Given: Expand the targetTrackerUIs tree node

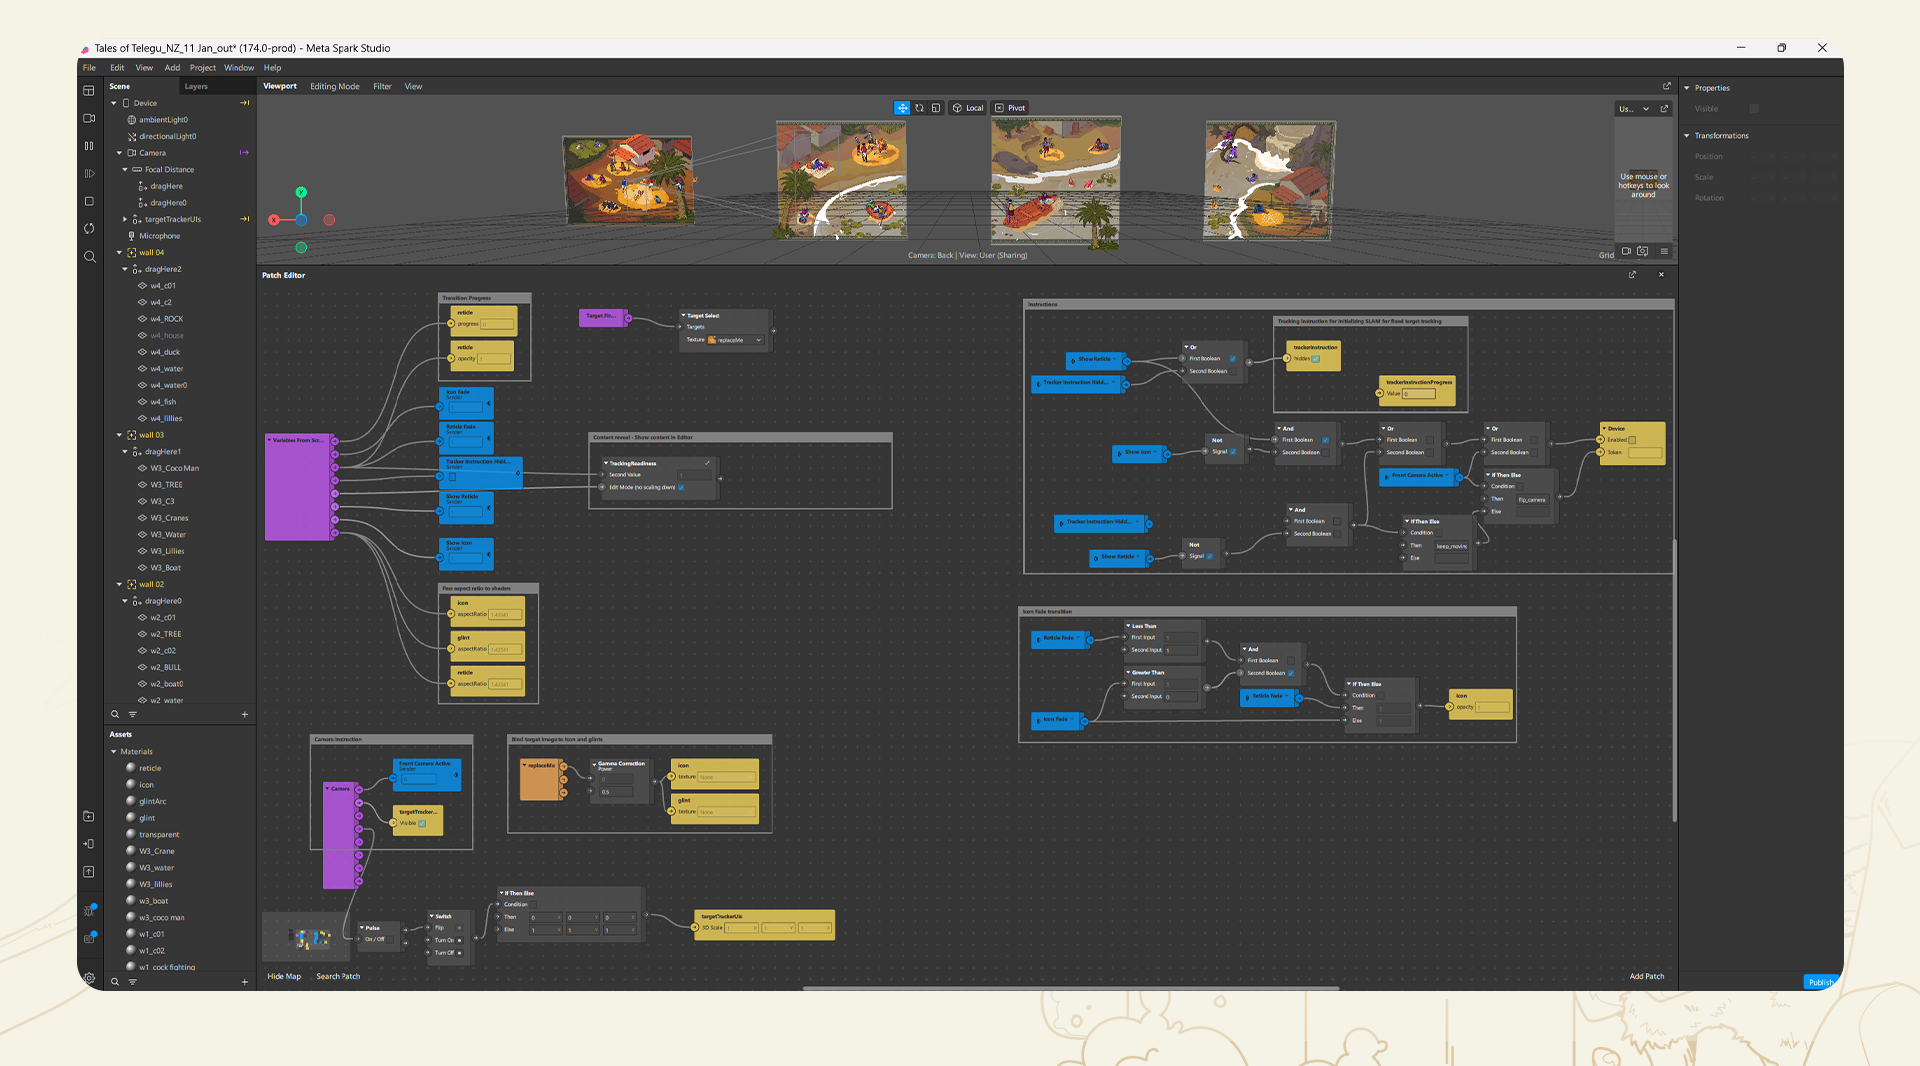Looking at the screenshot, I should [125, 219].
